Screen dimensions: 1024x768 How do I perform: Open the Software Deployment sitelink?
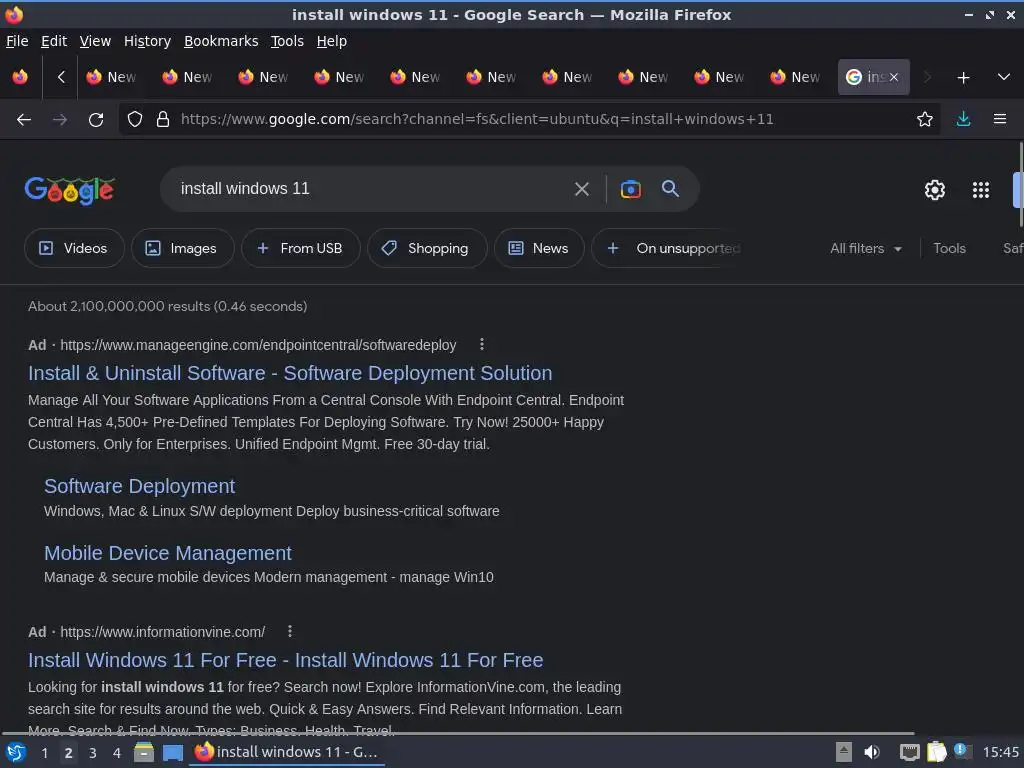click(139, 486)
